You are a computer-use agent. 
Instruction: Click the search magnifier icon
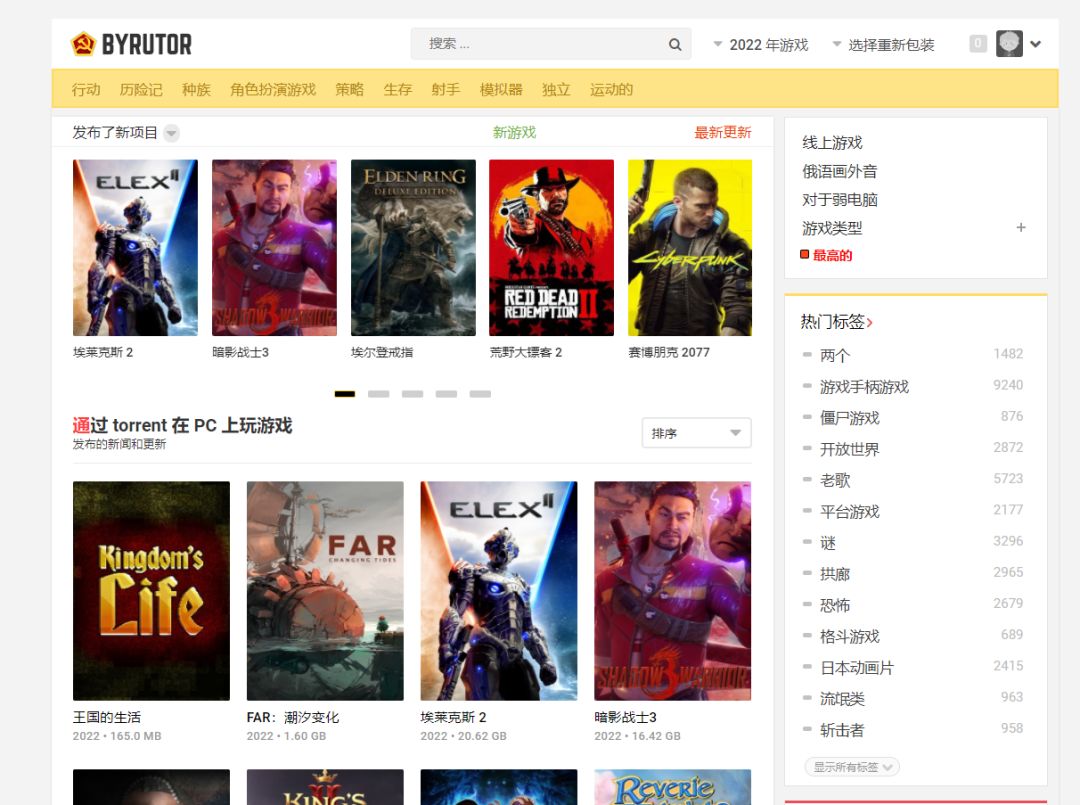point(675,43)
